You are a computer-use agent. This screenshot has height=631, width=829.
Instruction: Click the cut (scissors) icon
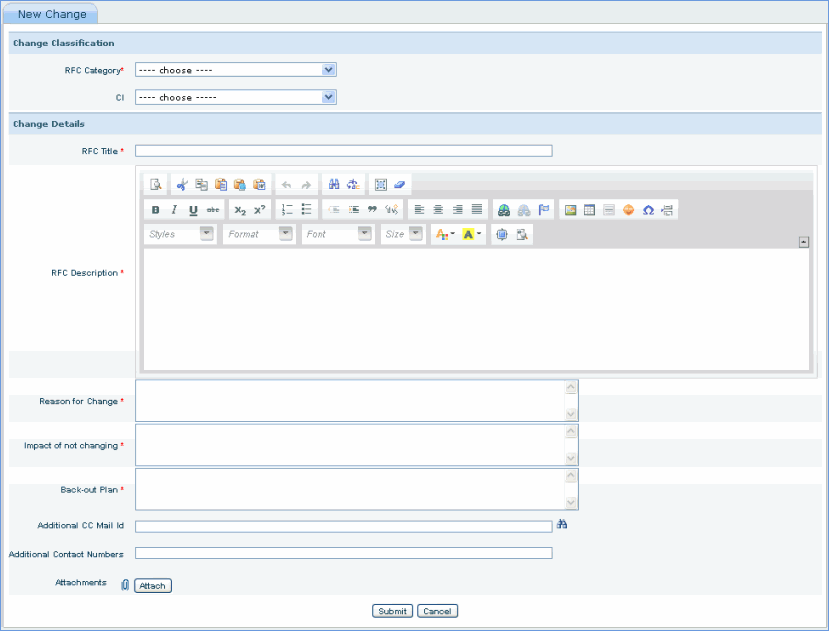[182, 185]
